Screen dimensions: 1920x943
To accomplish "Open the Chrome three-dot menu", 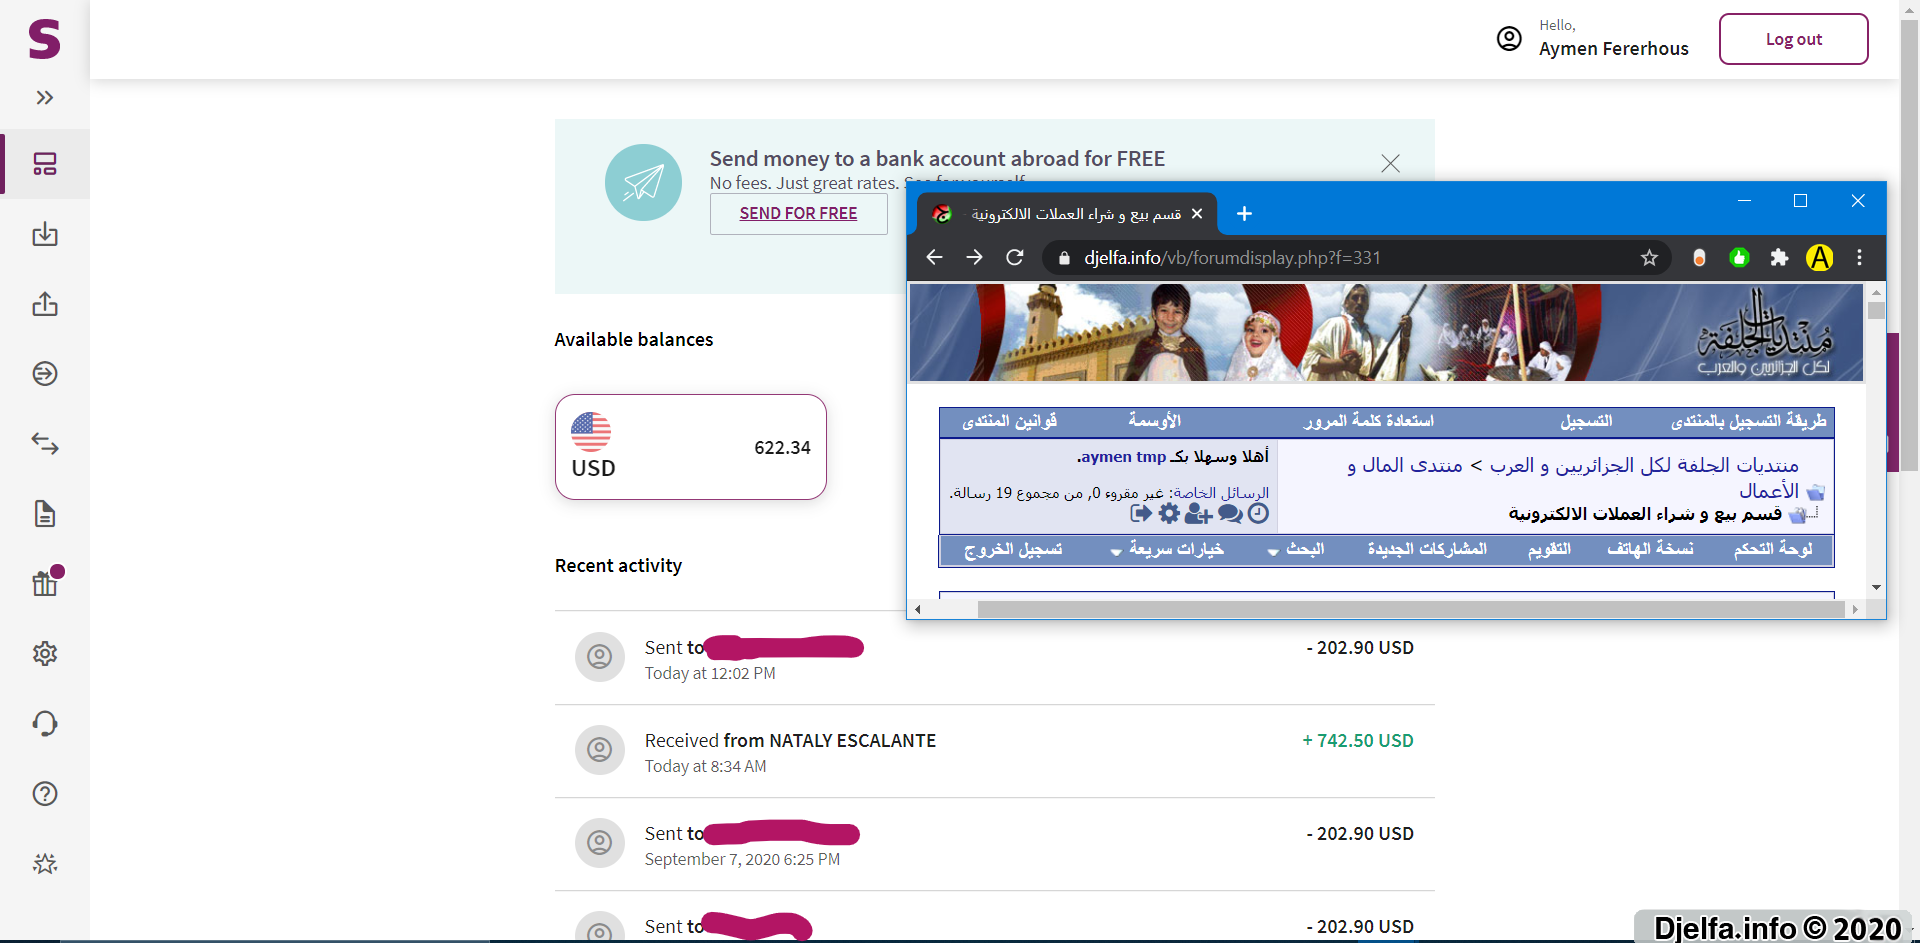I will click(x=1859, y=258).
